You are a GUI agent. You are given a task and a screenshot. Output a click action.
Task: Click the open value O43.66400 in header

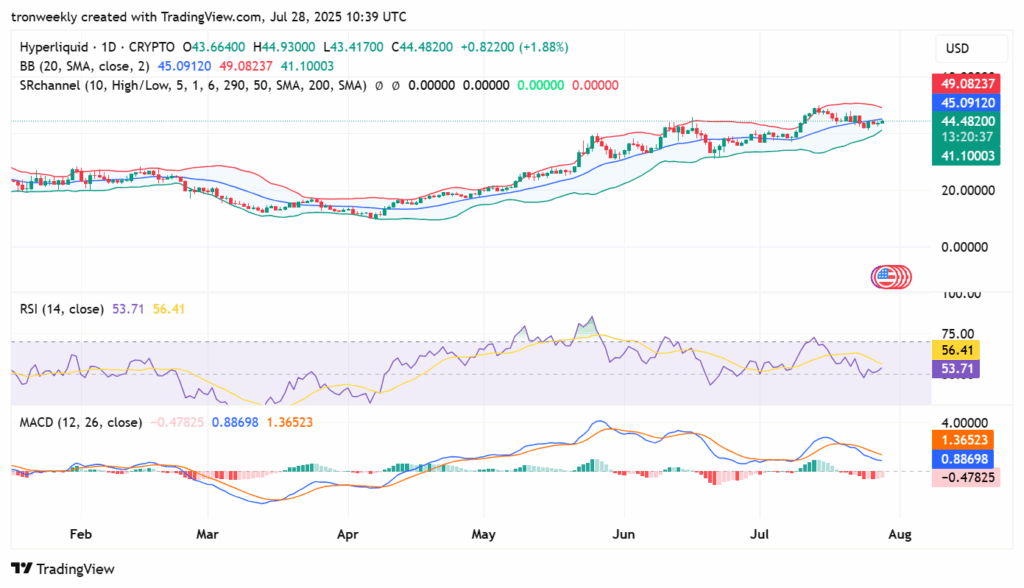214,47
